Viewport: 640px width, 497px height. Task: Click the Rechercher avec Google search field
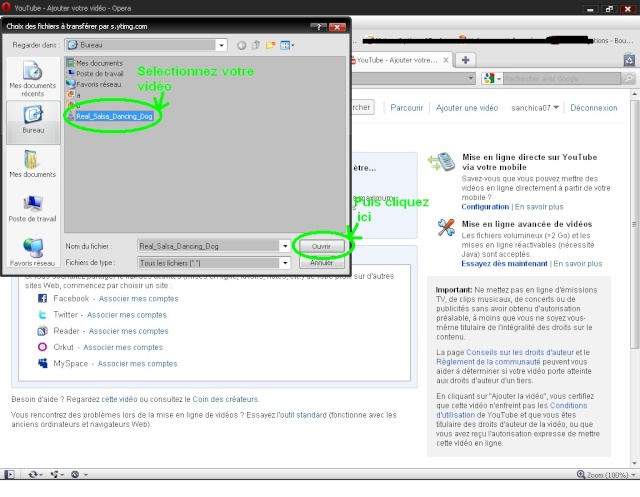click(x=562, y=78)
